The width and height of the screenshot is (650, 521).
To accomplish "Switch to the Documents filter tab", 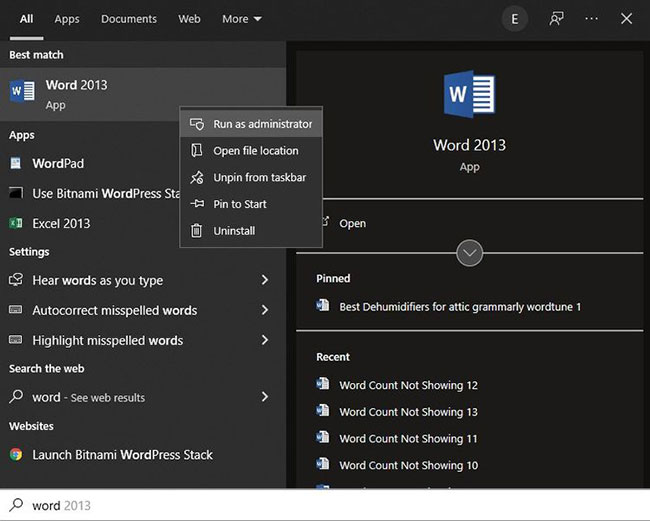I will (x=129, y=19).
